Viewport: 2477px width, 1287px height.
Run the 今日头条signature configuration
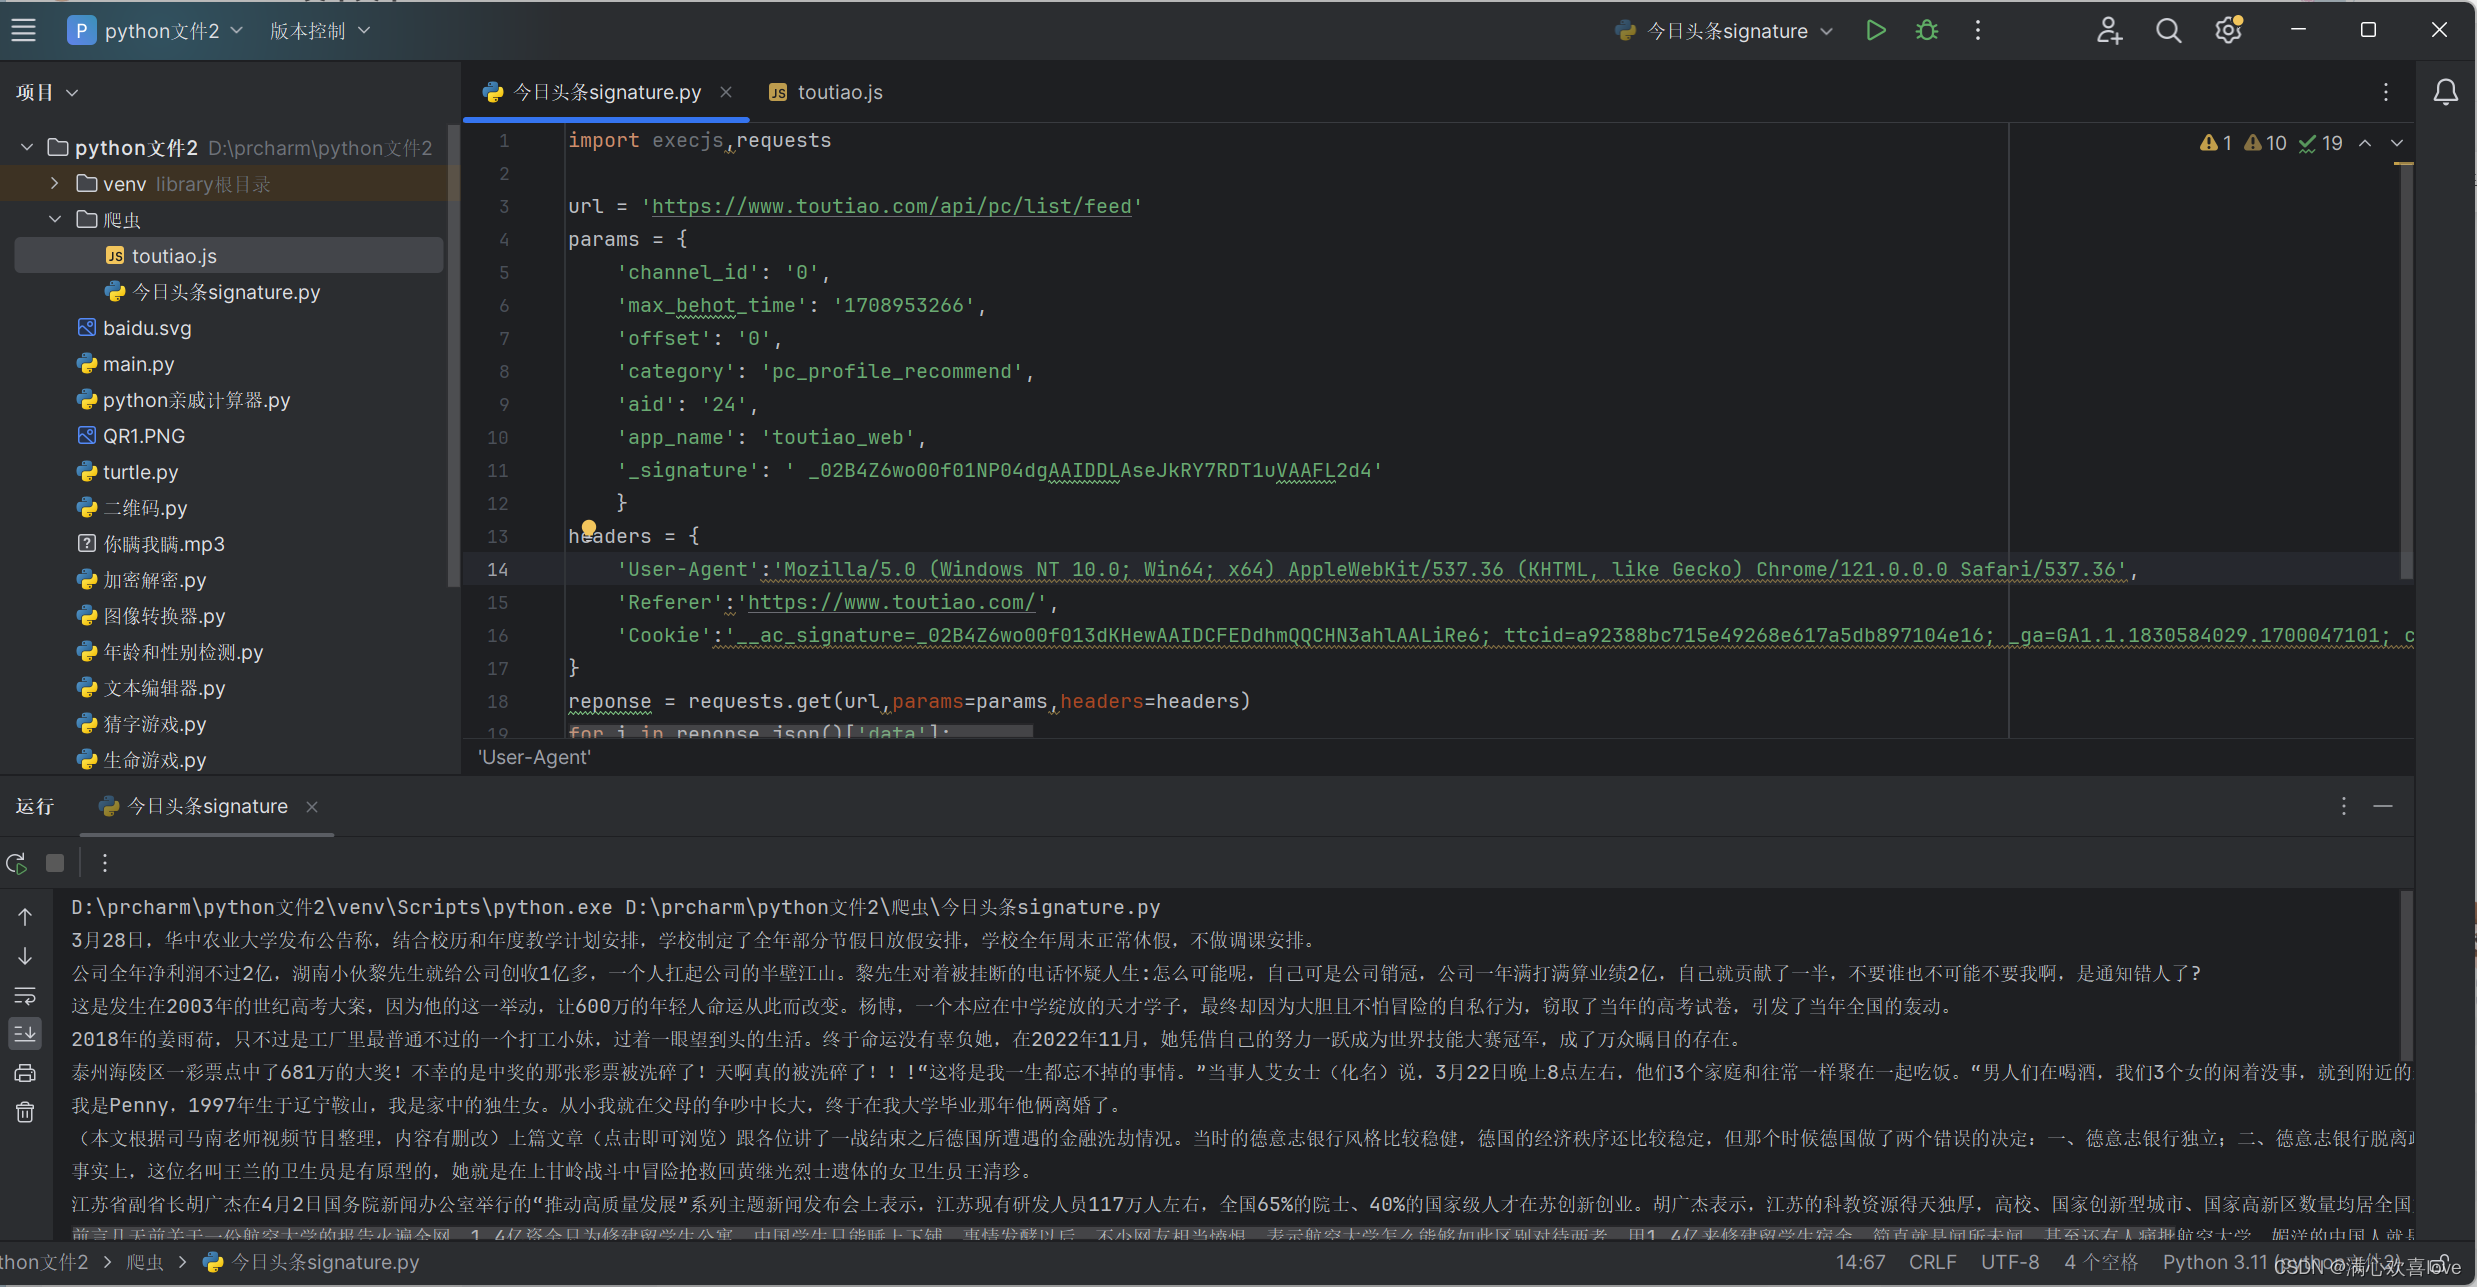[1876, 31]
